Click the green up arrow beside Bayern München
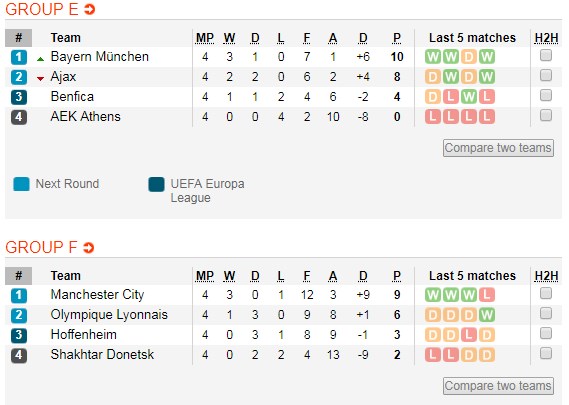Image resolution: width=569 pixels, height=405 pixels. tap(41, 59)
